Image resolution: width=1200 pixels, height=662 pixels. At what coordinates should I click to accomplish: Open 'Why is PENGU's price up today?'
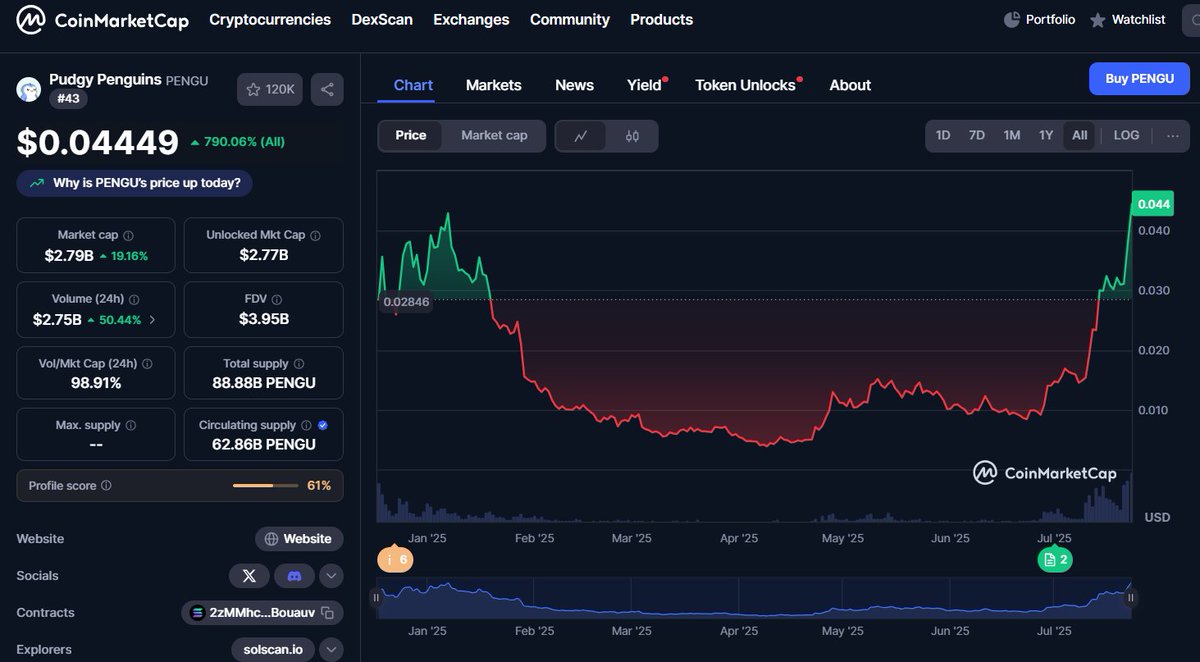point(135,183)
